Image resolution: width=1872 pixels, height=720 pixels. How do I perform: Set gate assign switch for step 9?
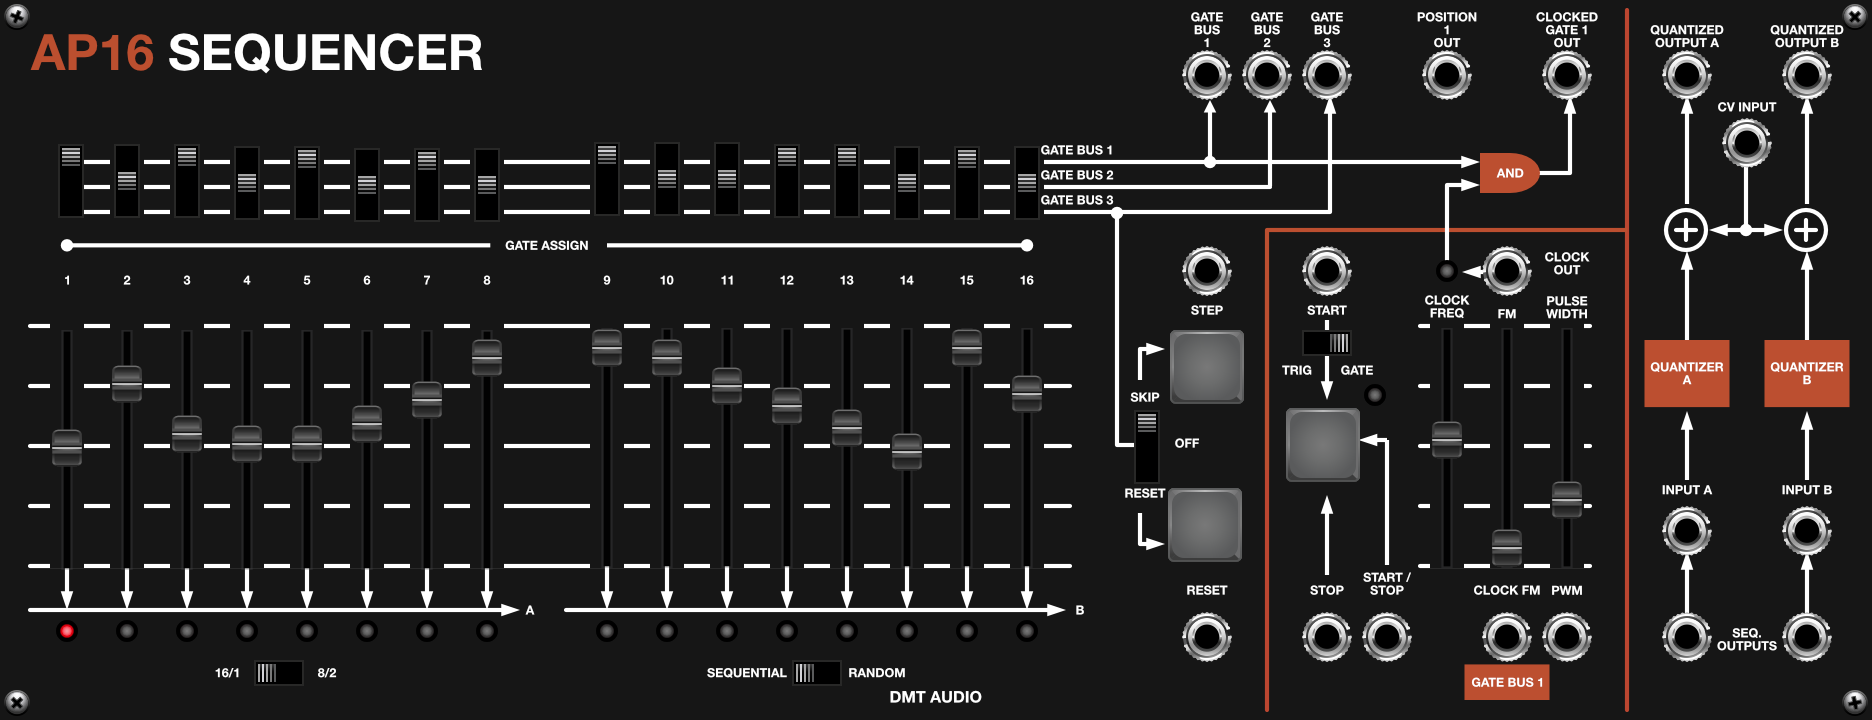tap(607, 179)
